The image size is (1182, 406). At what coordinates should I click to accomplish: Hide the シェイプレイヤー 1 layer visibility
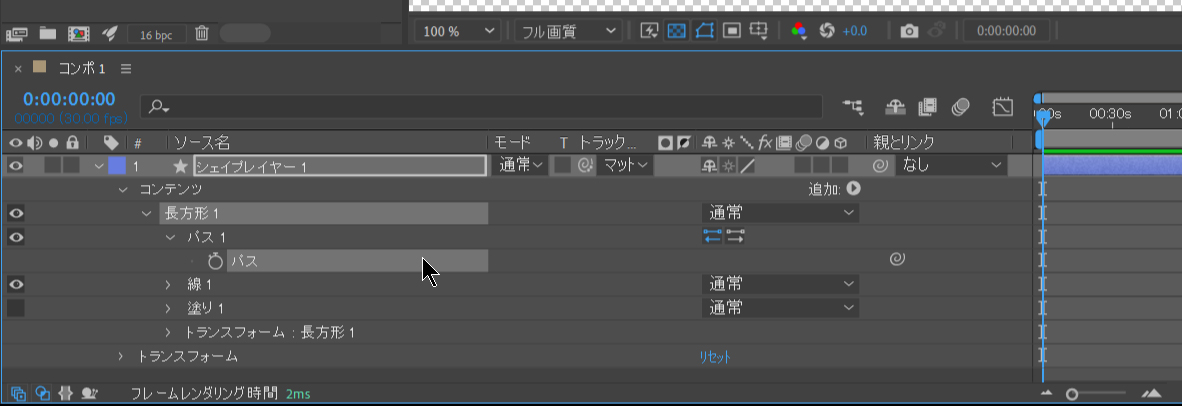coord(15,165)
